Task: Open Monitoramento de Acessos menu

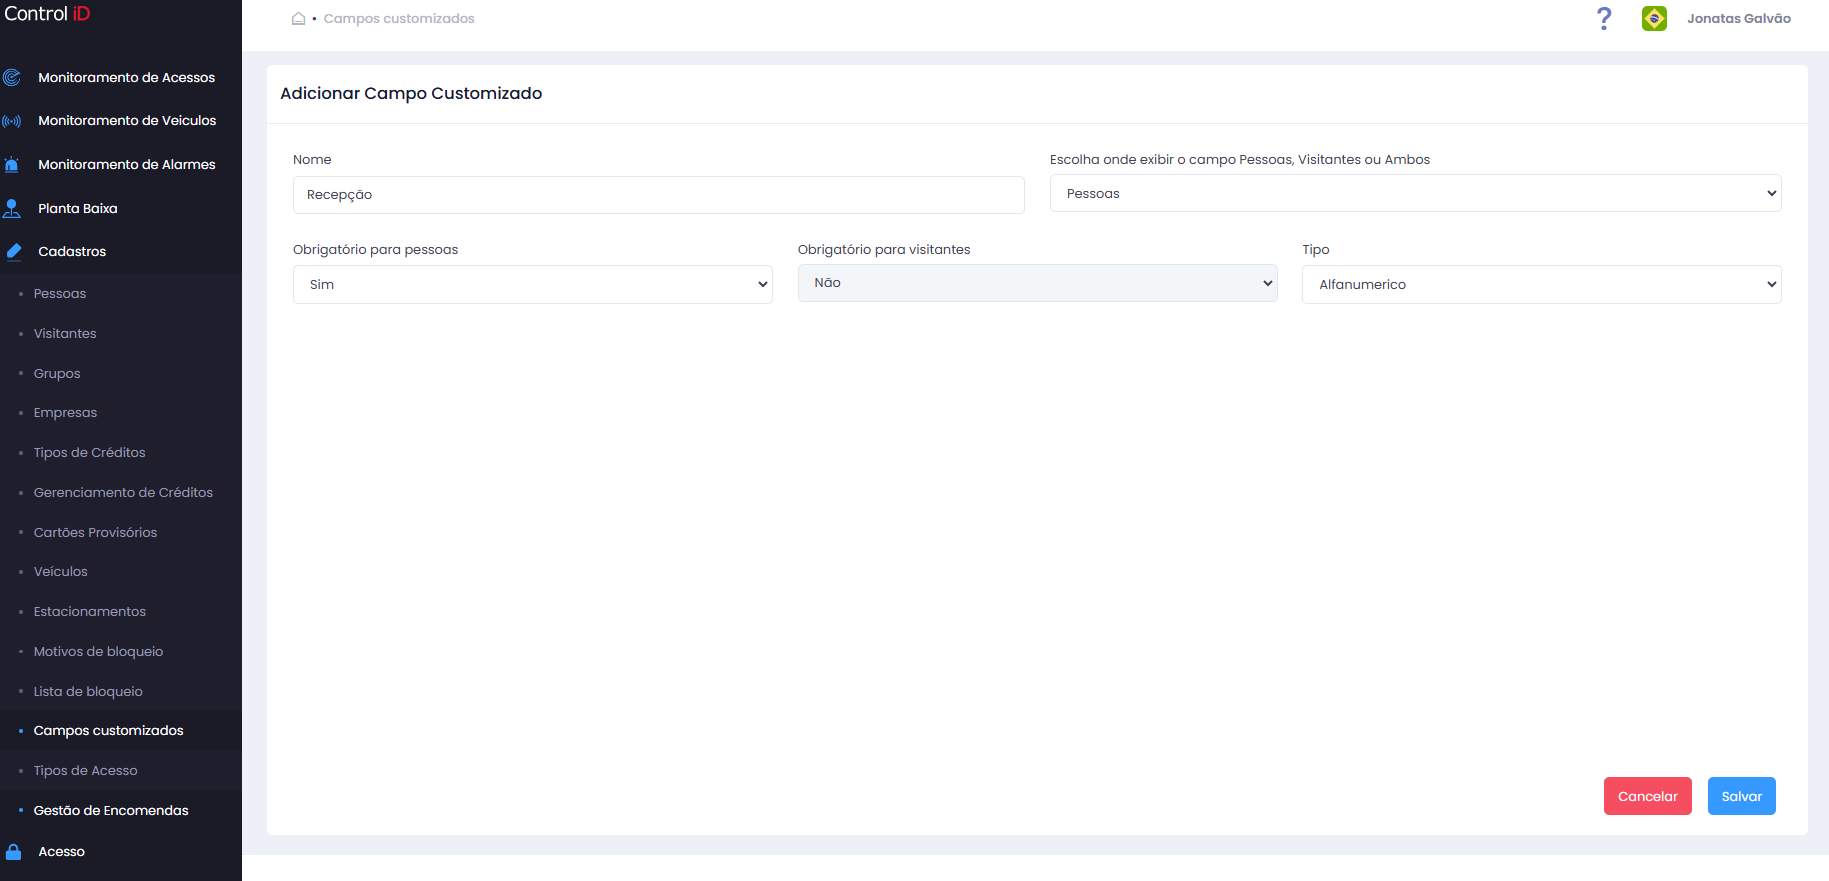Action: click(x=126, y=77)
